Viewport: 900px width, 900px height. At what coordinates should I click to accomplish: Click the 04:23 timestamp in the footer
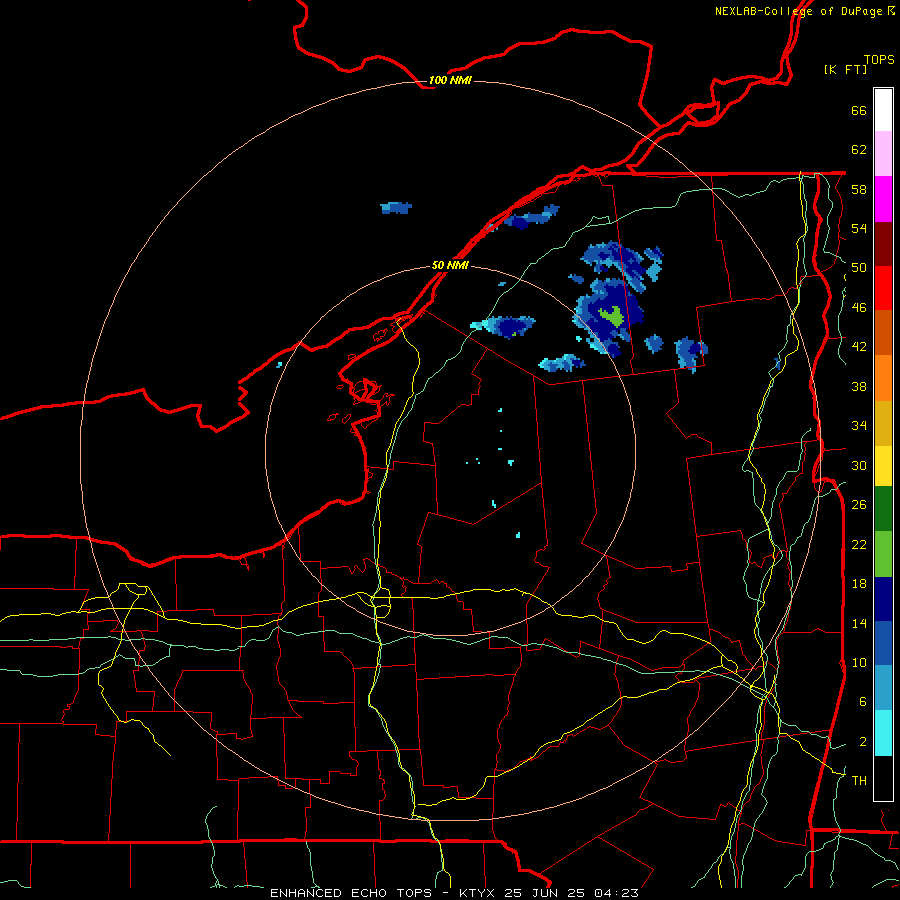click(x=616, y=893)
